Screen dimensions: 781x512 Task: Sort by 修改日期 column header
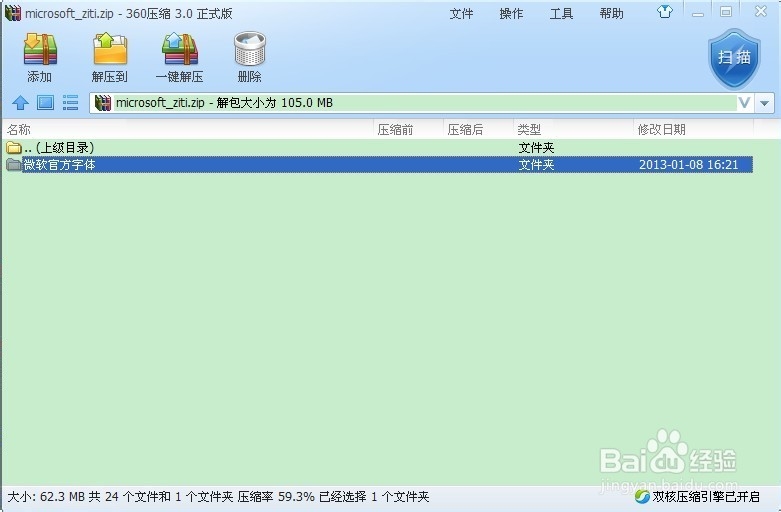click(693, 129)
